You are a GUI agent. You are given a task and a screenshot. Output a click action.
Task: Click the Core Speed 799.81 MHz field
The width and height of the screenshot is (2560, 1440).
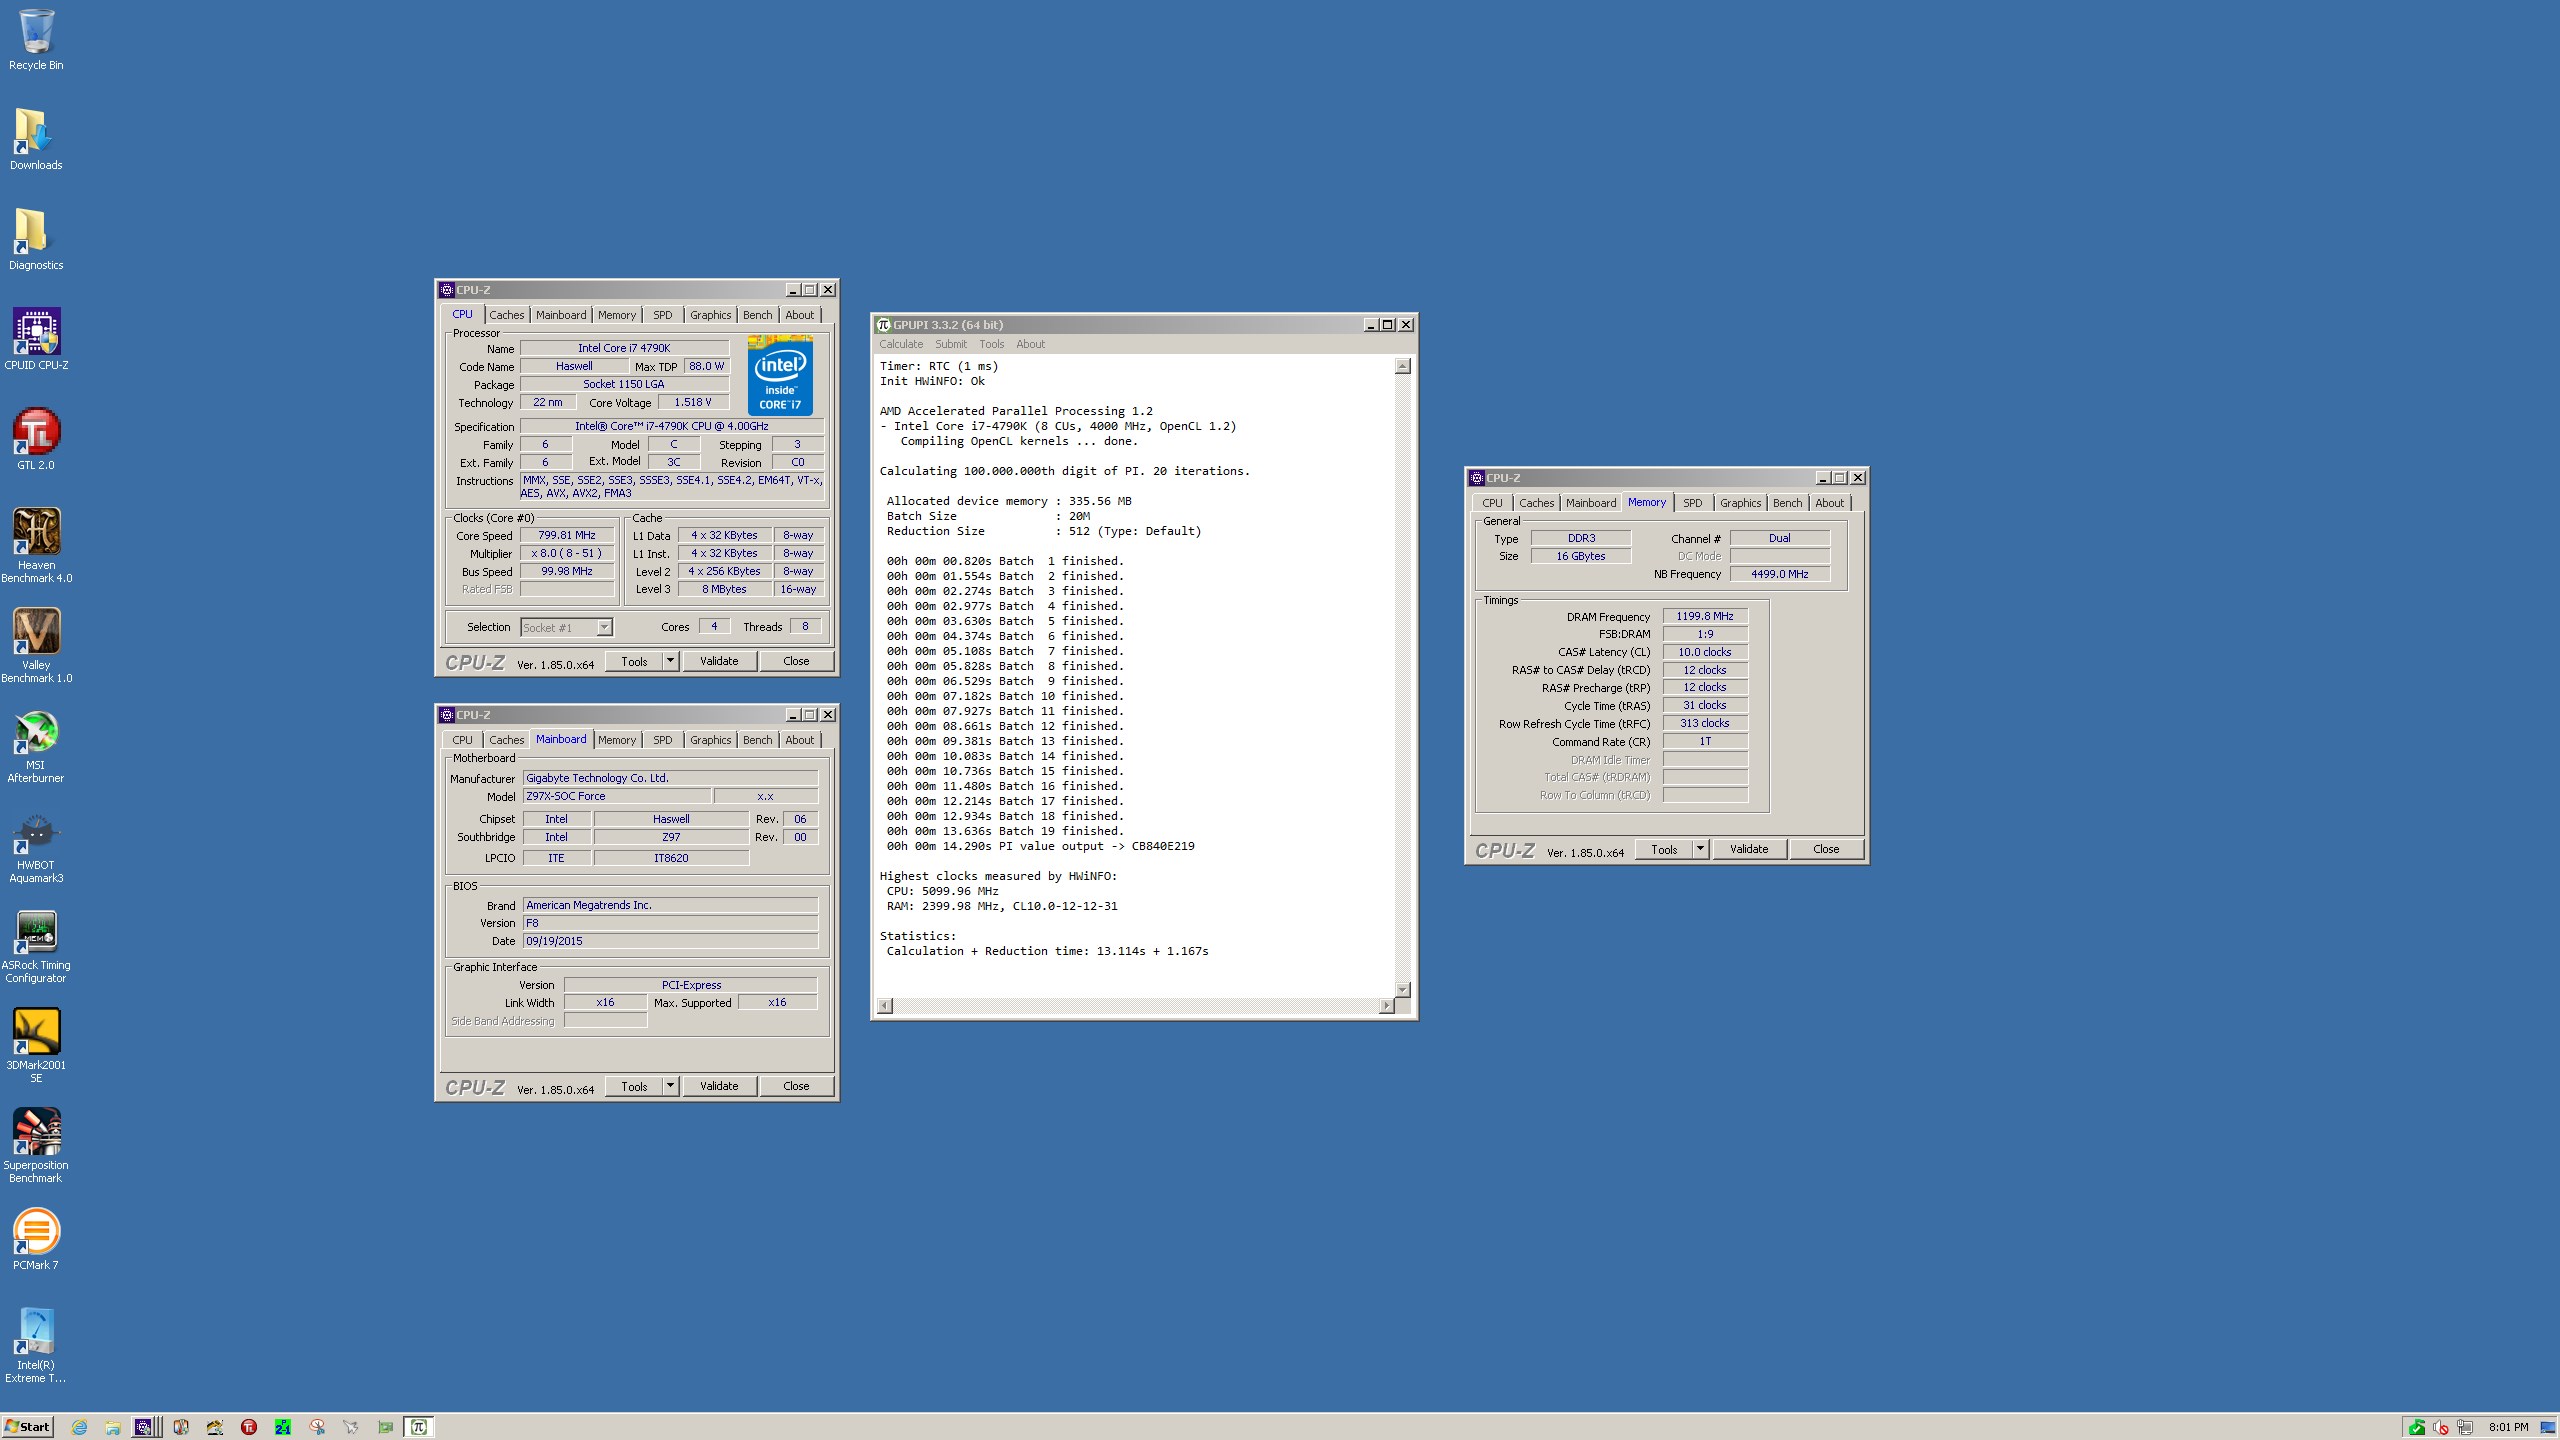point(567,536)
